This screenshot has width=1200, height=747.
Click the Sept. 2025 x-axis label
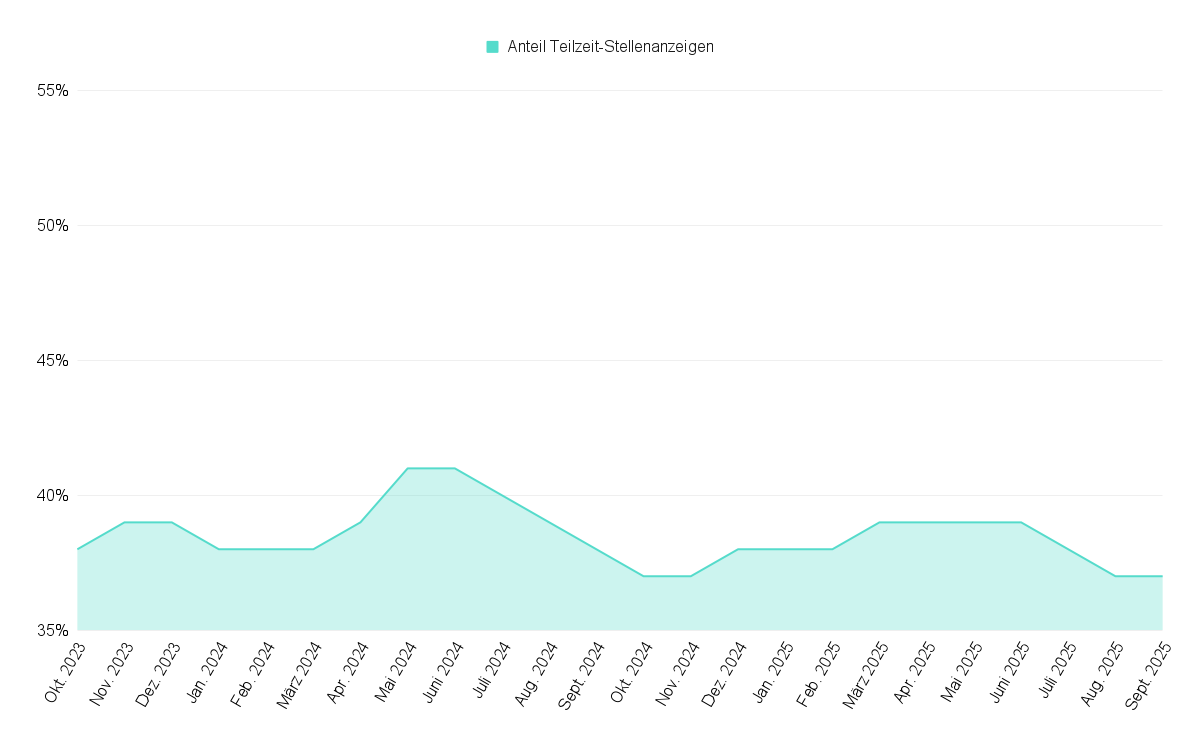tap(1150, 677)
